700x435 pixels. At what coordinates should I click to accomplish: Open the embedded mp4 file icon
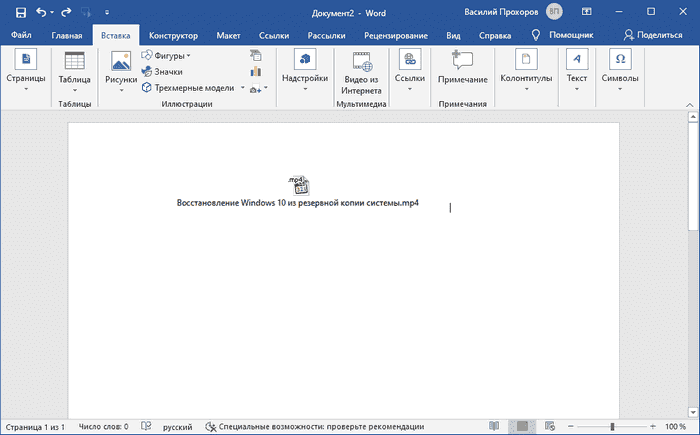coord(298,185)
